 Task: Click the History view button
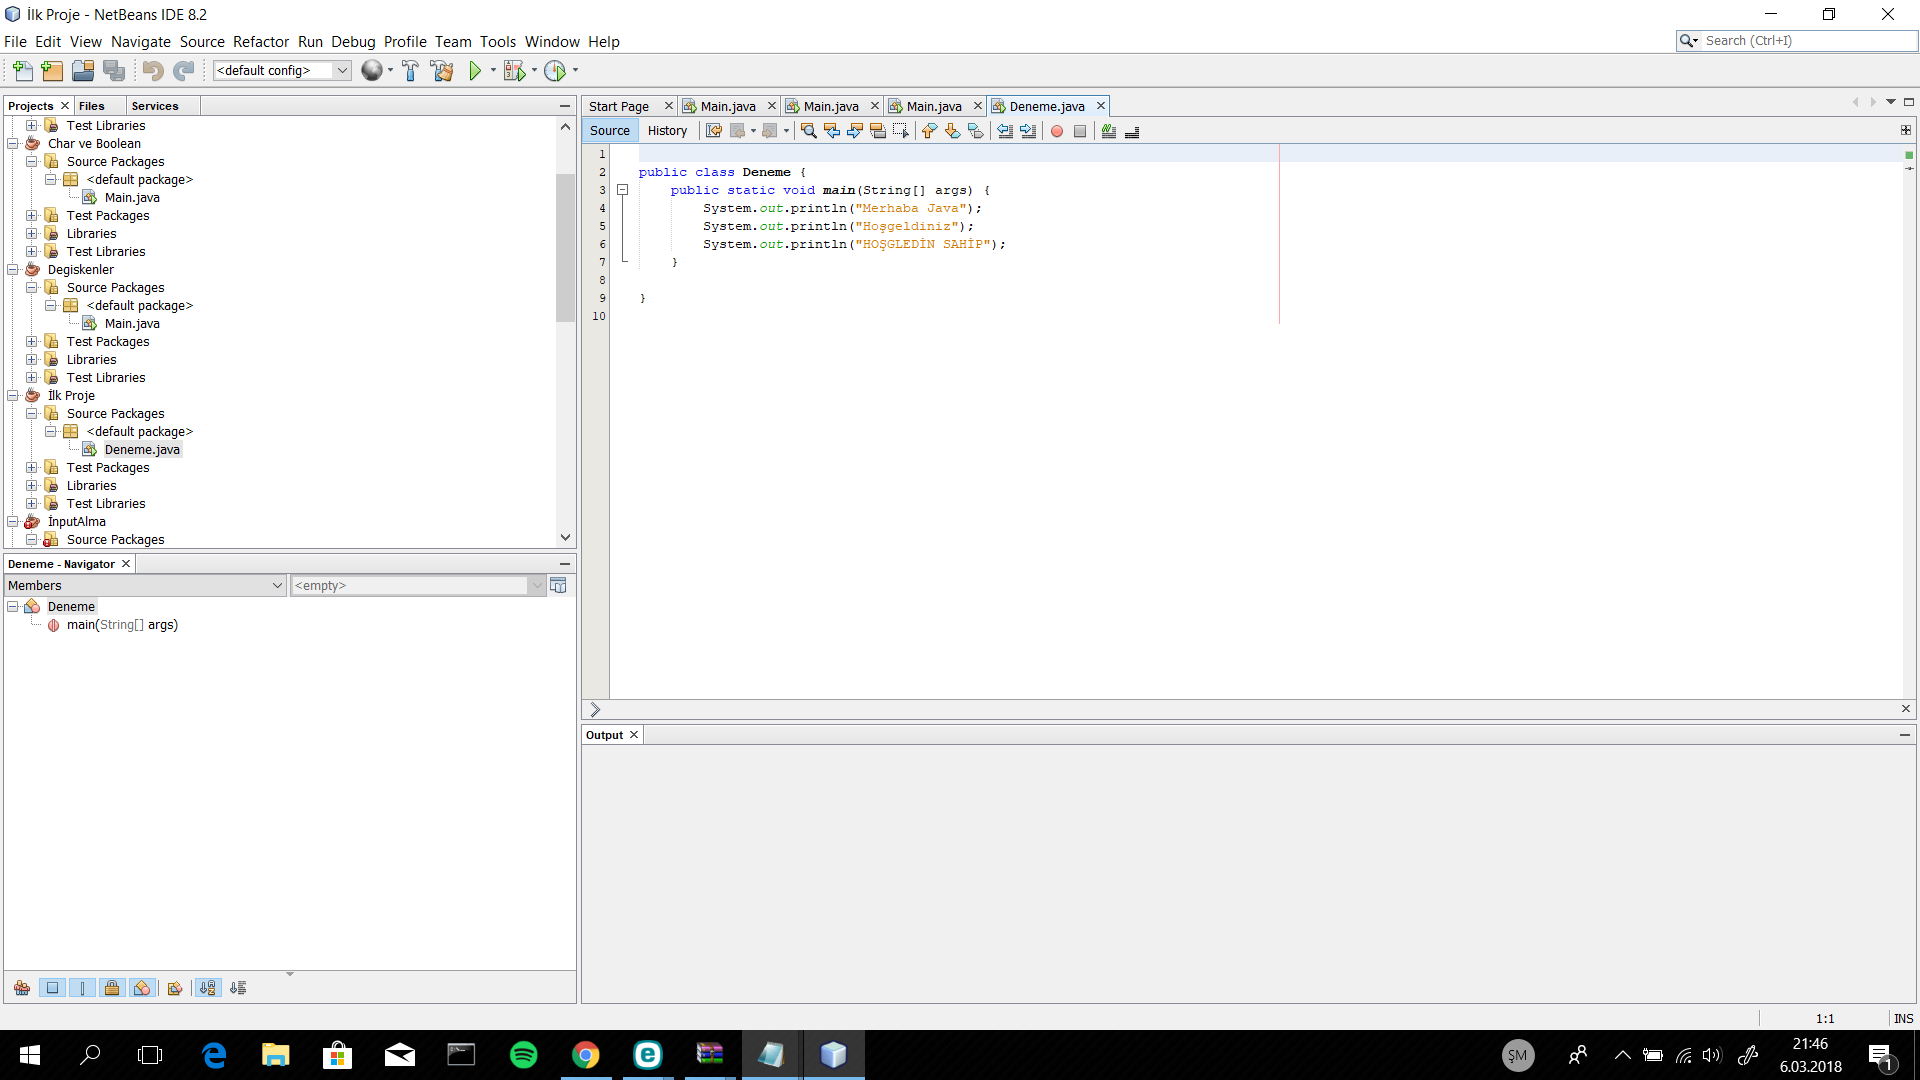click(x=667, y=131)
